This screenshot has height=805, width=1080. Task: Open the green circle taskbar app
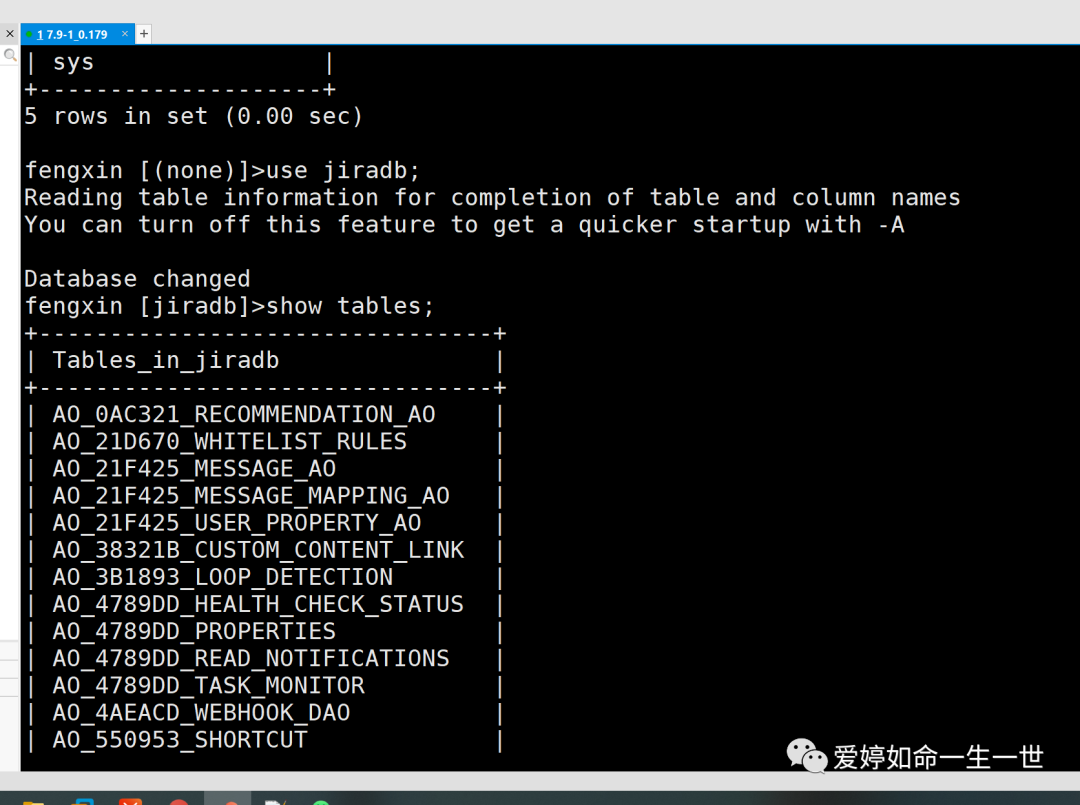click(320, 802)
